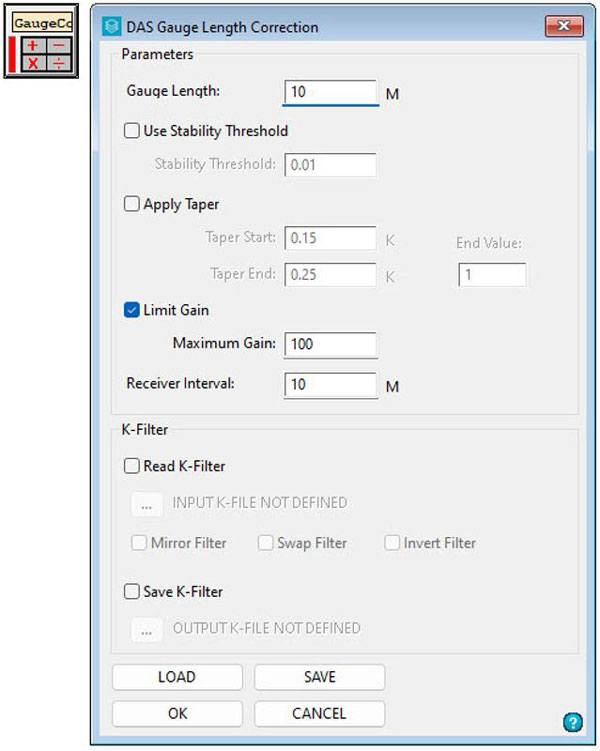The image size is (600, 751).
Task: Enable the Read K-Filter checkbox
Action: coord(131,465)
